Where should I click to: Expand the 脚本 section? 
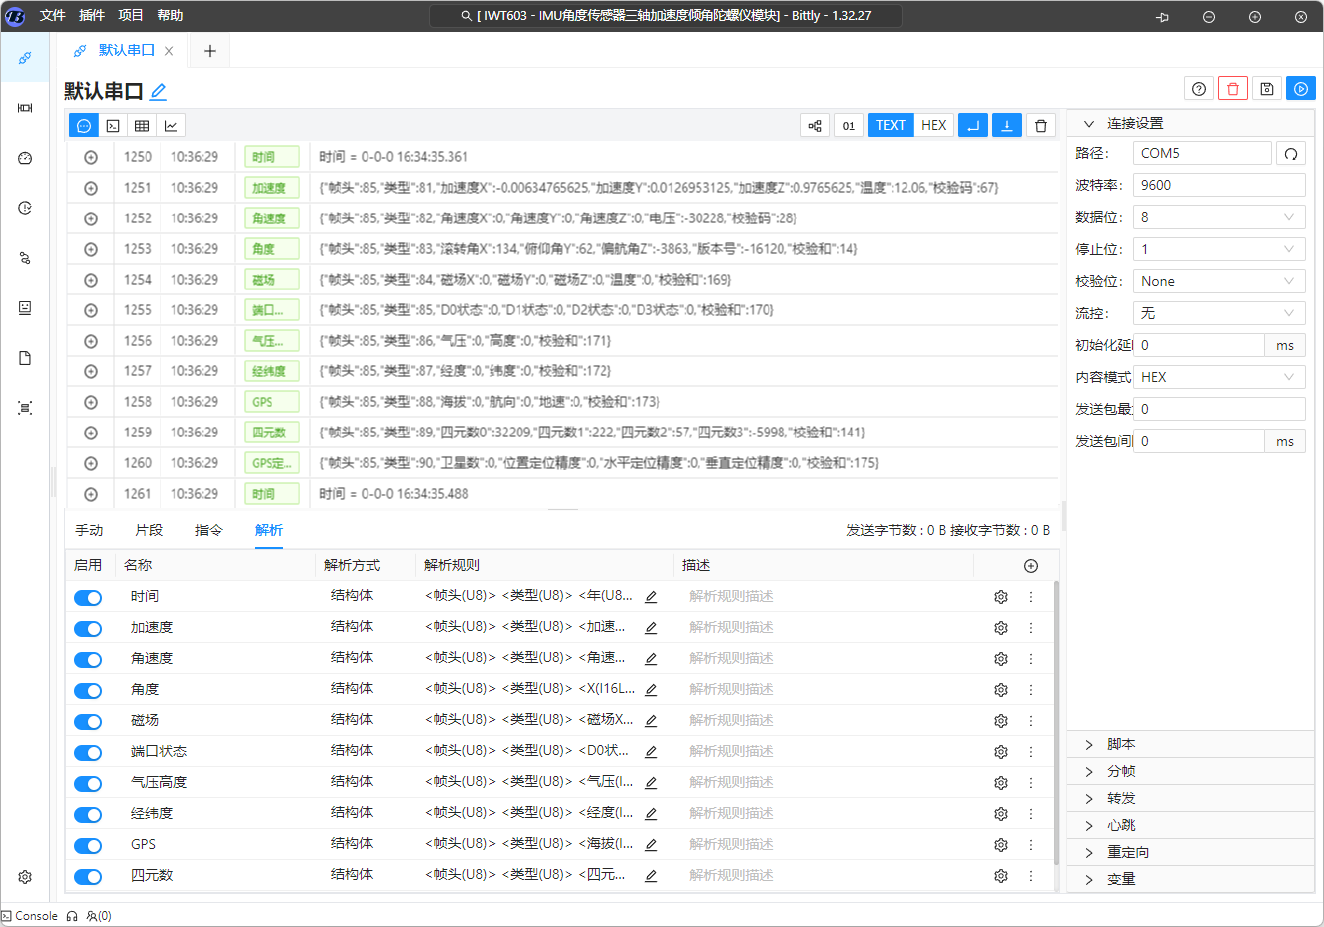coord(1120,744)
